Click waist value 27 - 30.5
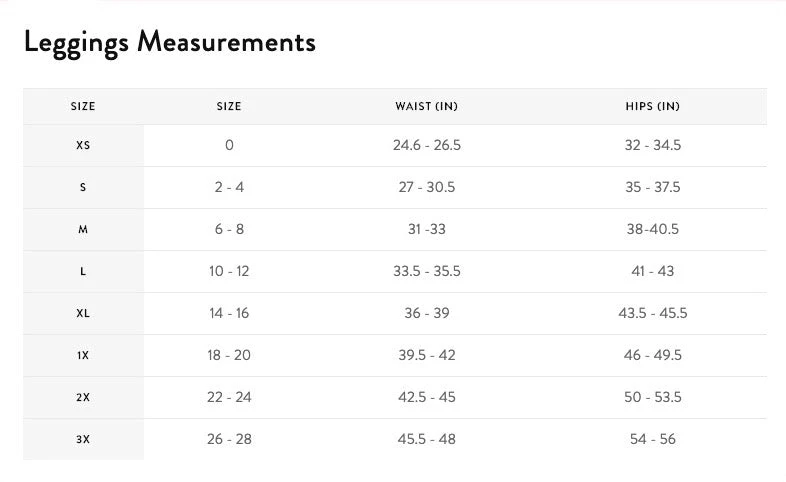The height and width of the screenshot is (482, 786). 426,187
